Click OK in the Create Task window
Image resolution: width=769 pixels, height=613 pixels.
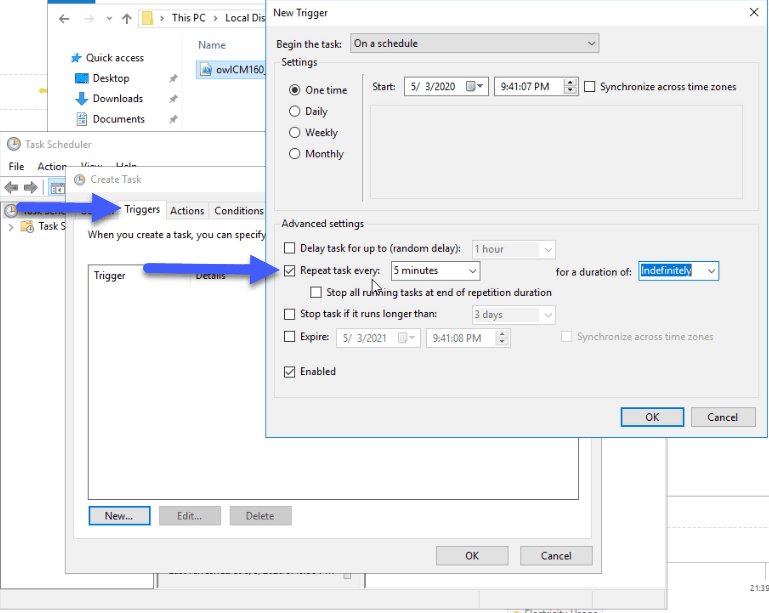[x=472, y=556]
